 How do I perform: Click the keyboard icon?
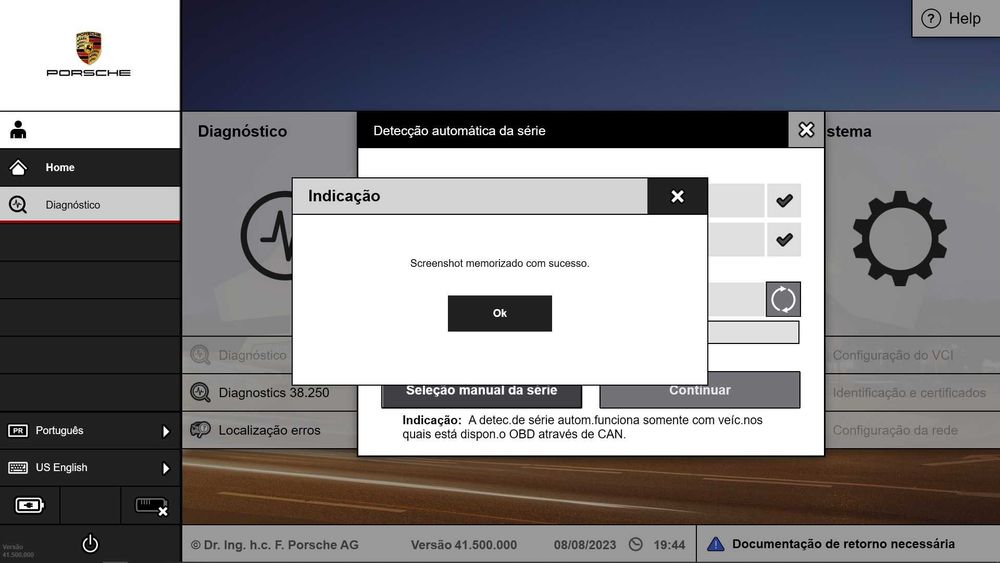click(x=18, y=468)
